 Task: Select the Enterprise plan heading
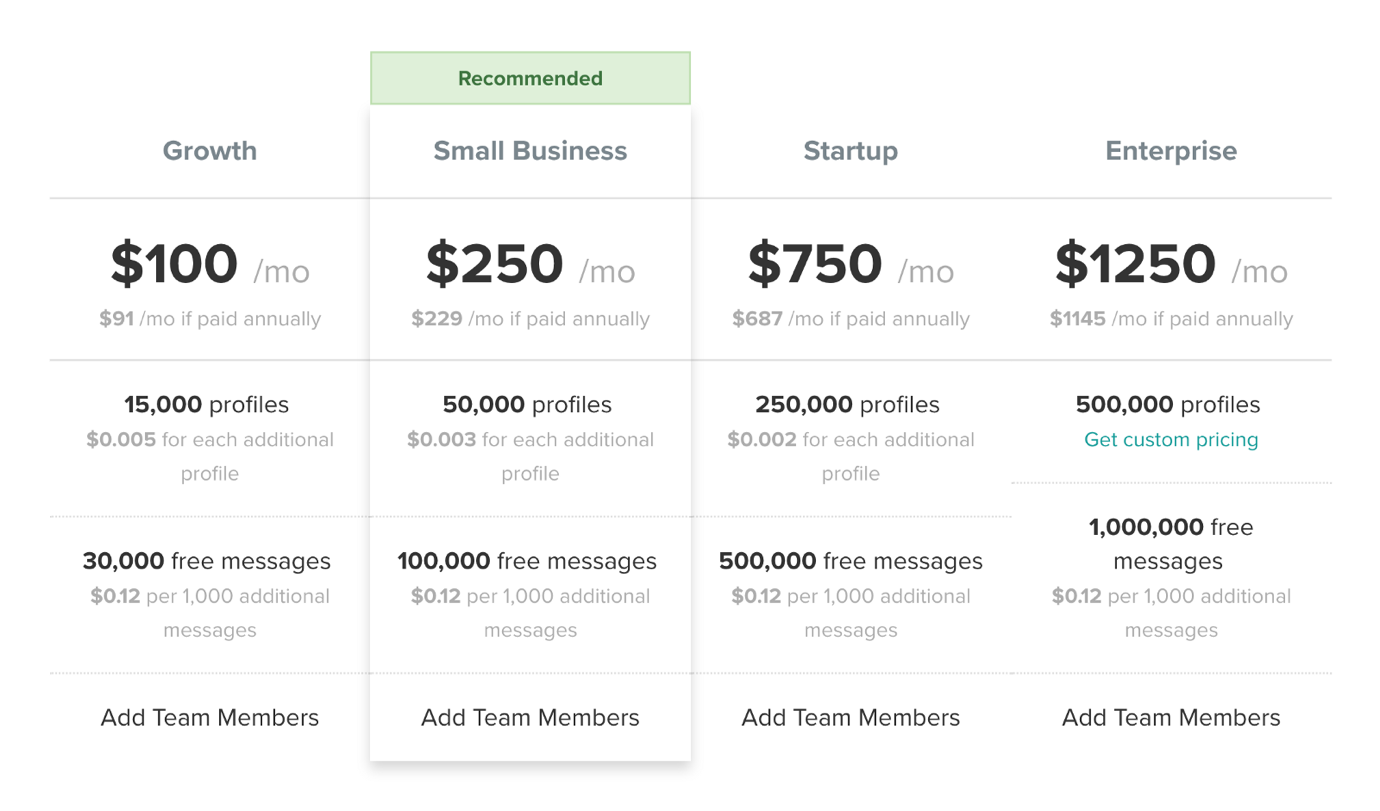(1170, 151)
